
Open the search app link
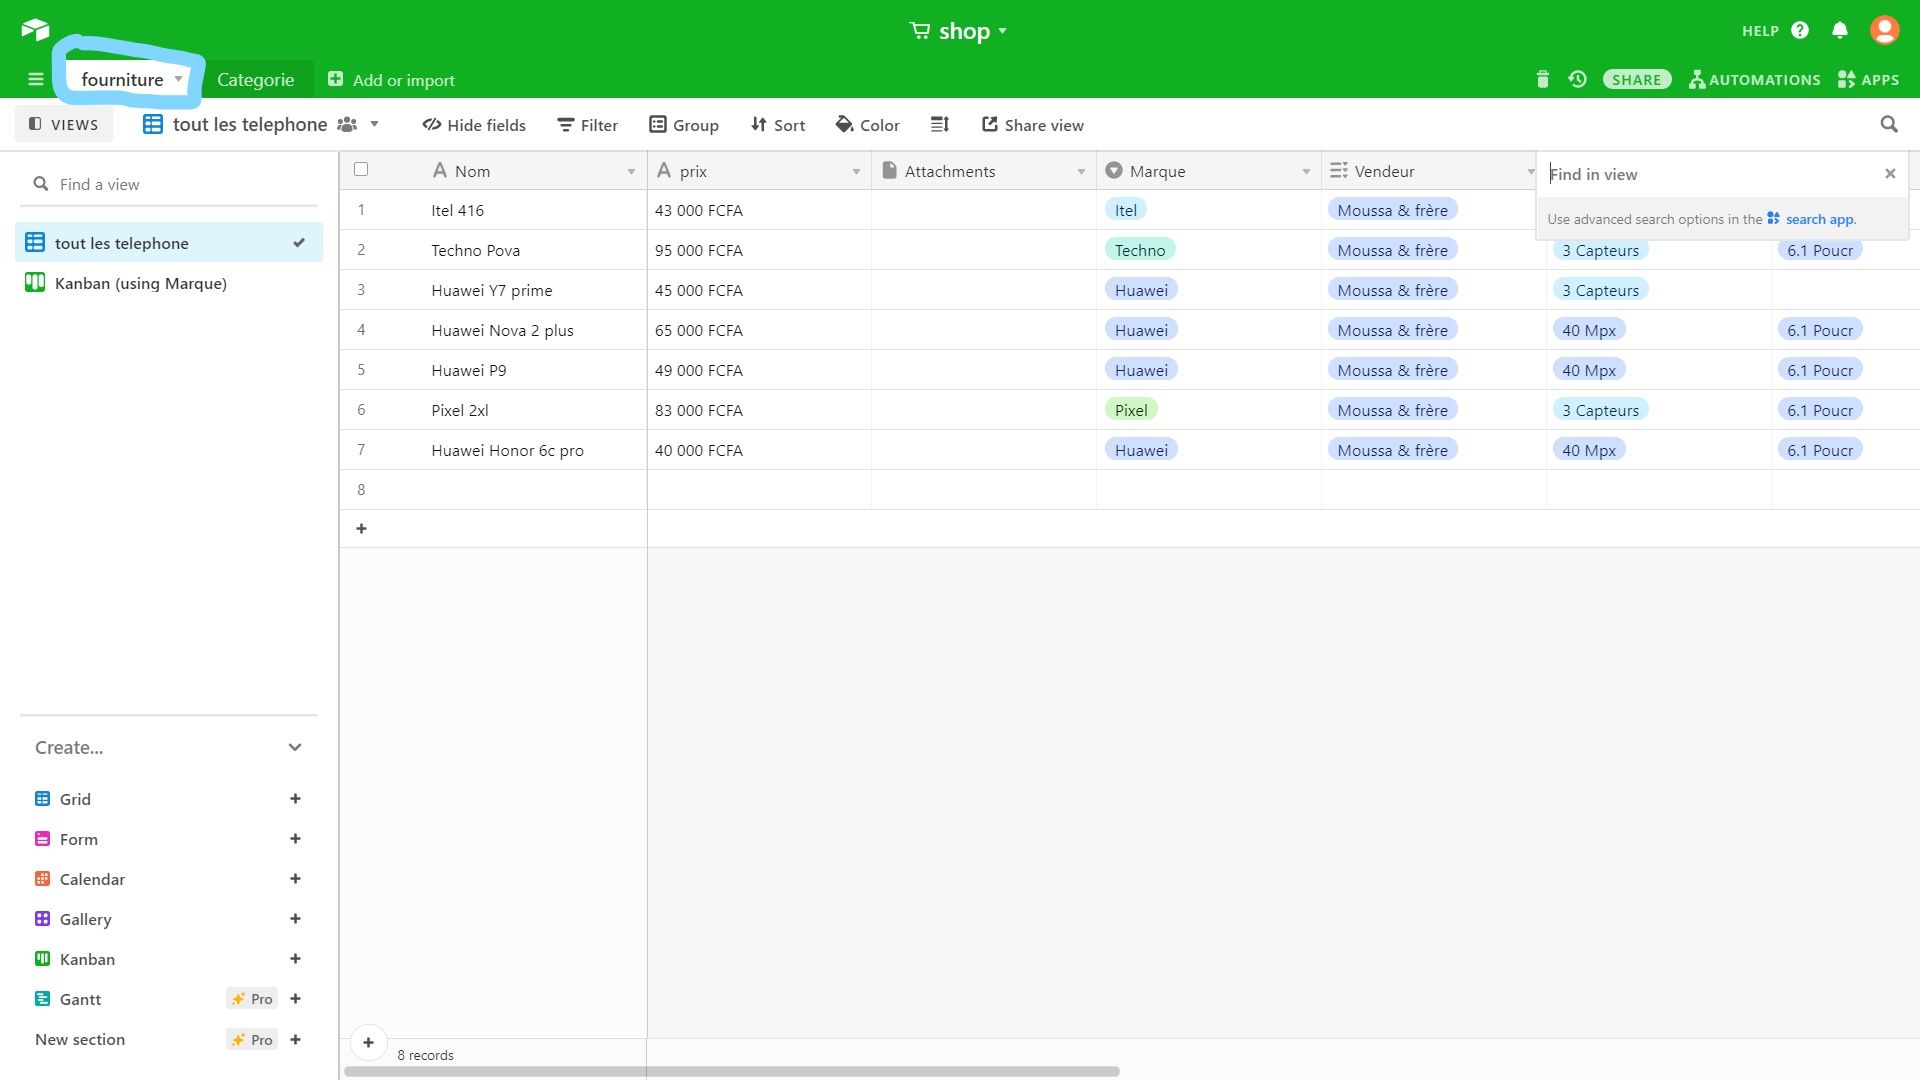pyautogui.click(x=1811, y=219)
